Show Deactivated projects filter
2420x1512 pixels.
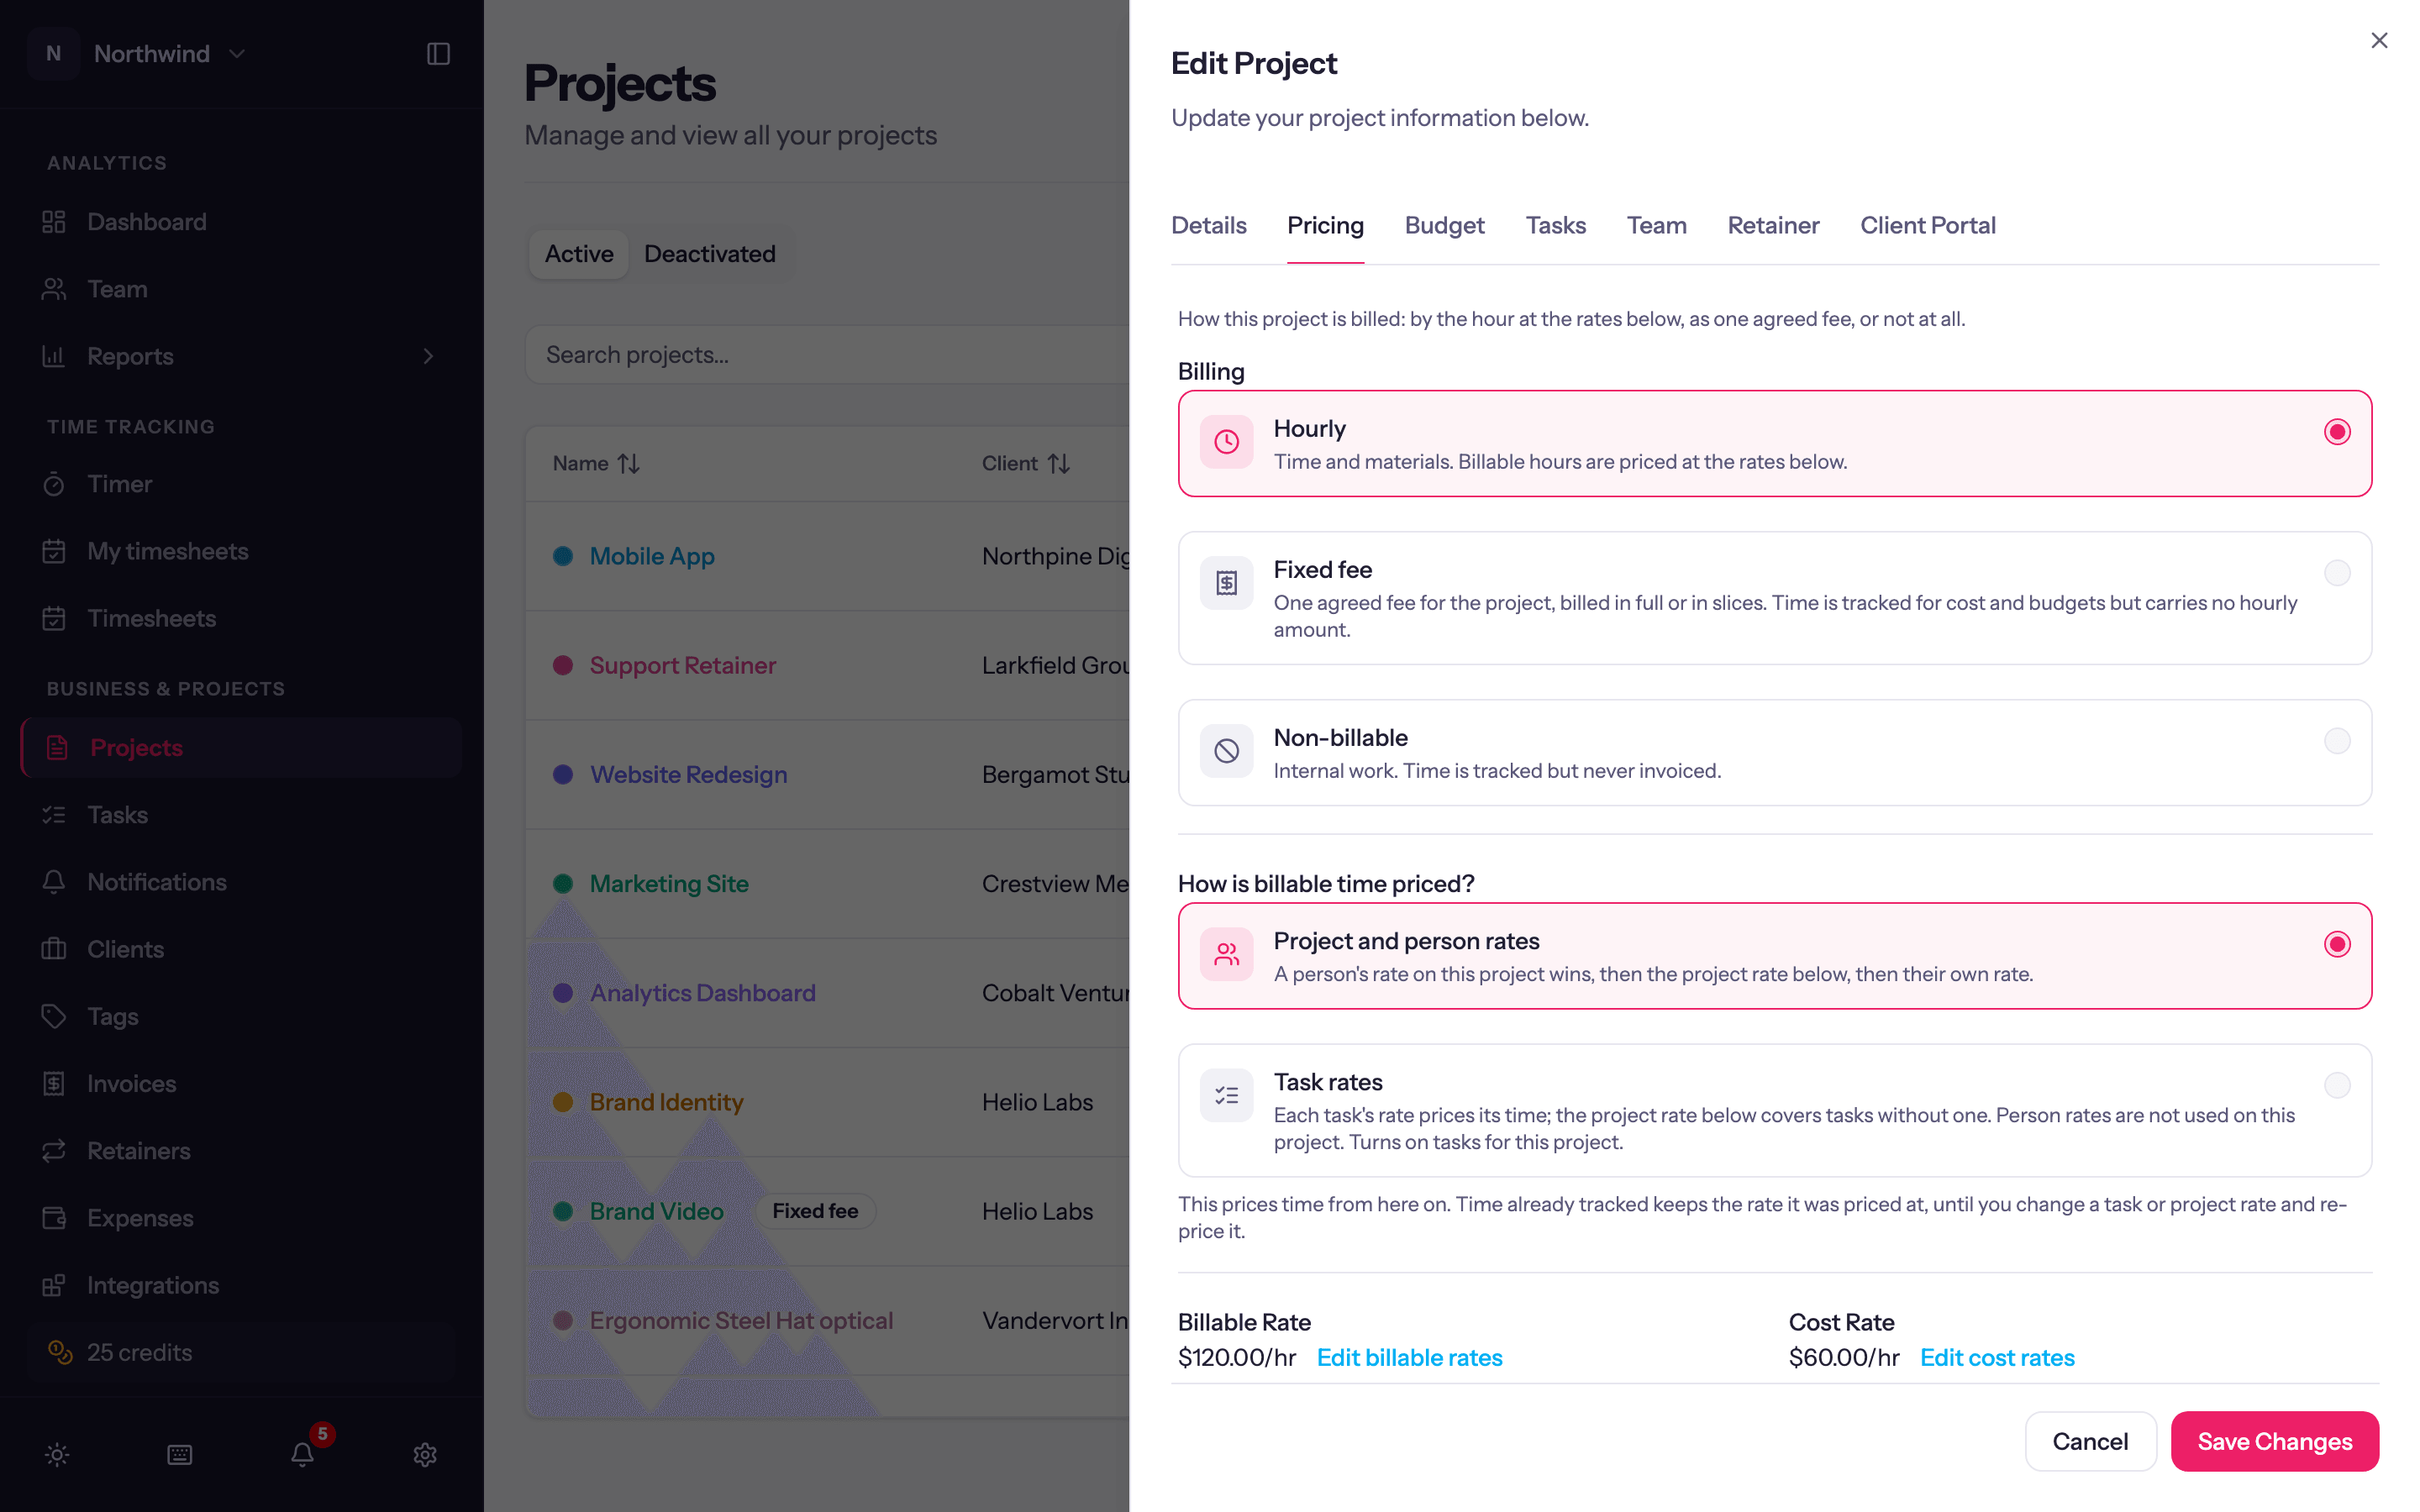pyautogui.click(x=709, y=254)
